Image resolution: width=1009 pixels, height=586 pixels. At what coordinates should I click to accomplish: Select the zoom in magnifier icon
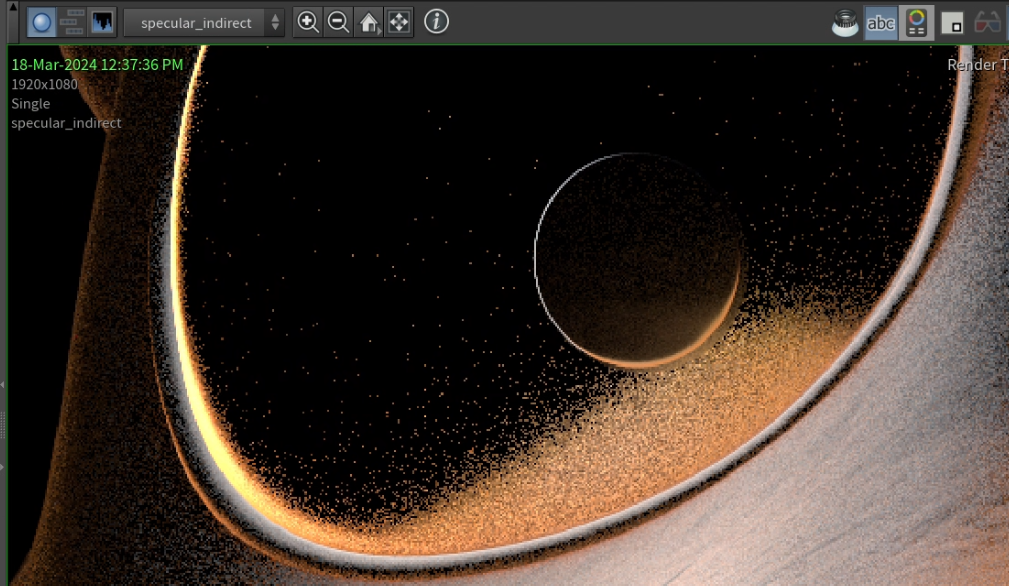coord(308,21)
